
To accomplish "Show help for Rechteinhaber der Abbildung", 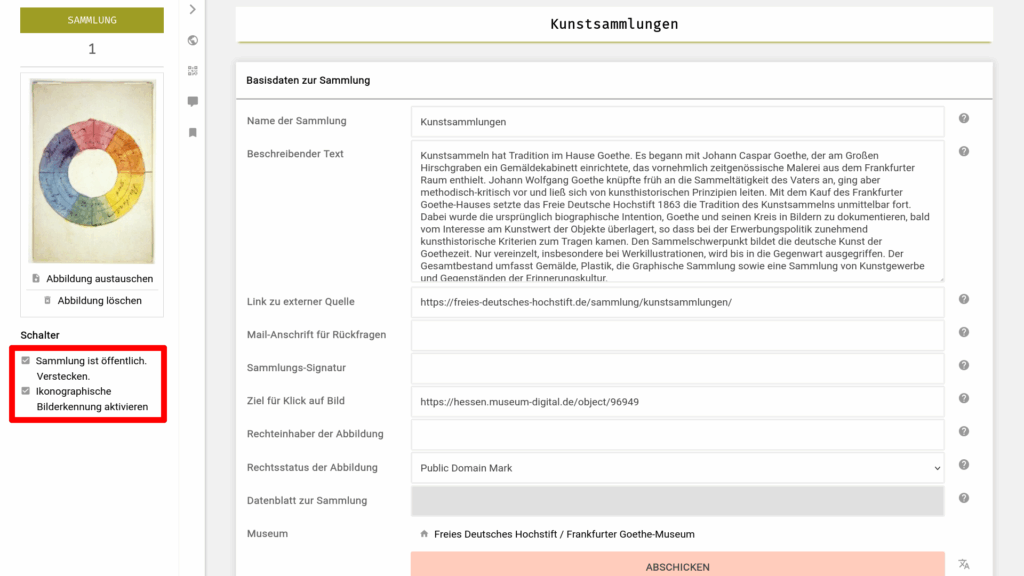I will click(964, 432).
